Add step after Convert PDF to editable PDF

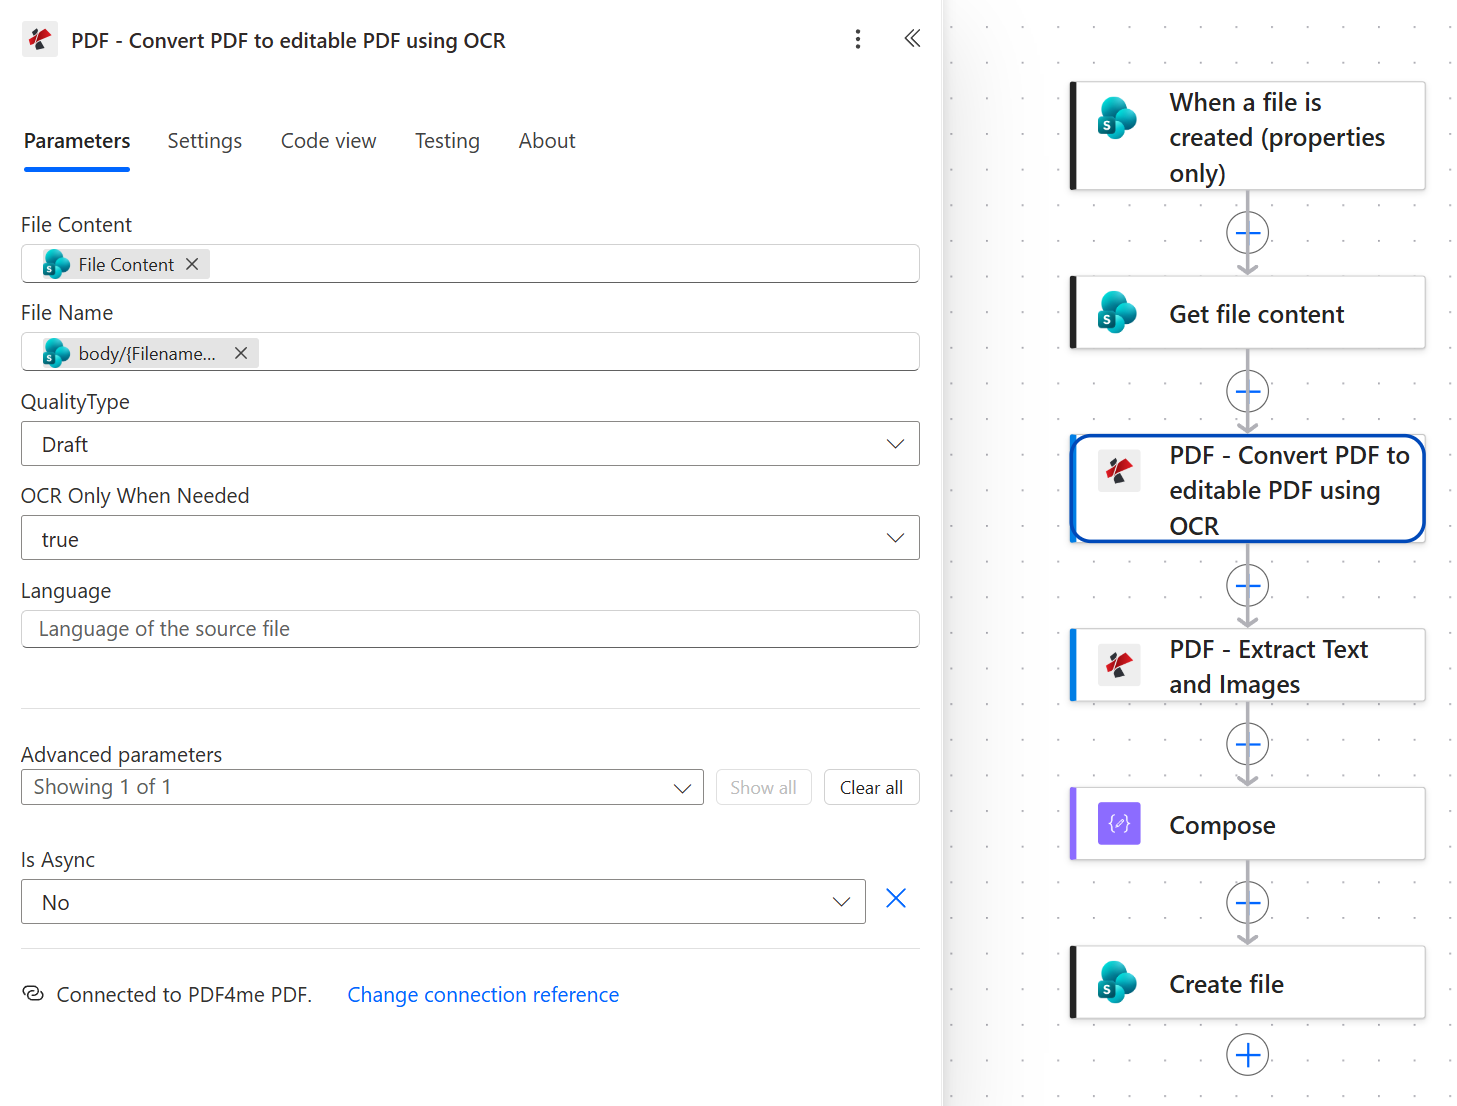1247,585
